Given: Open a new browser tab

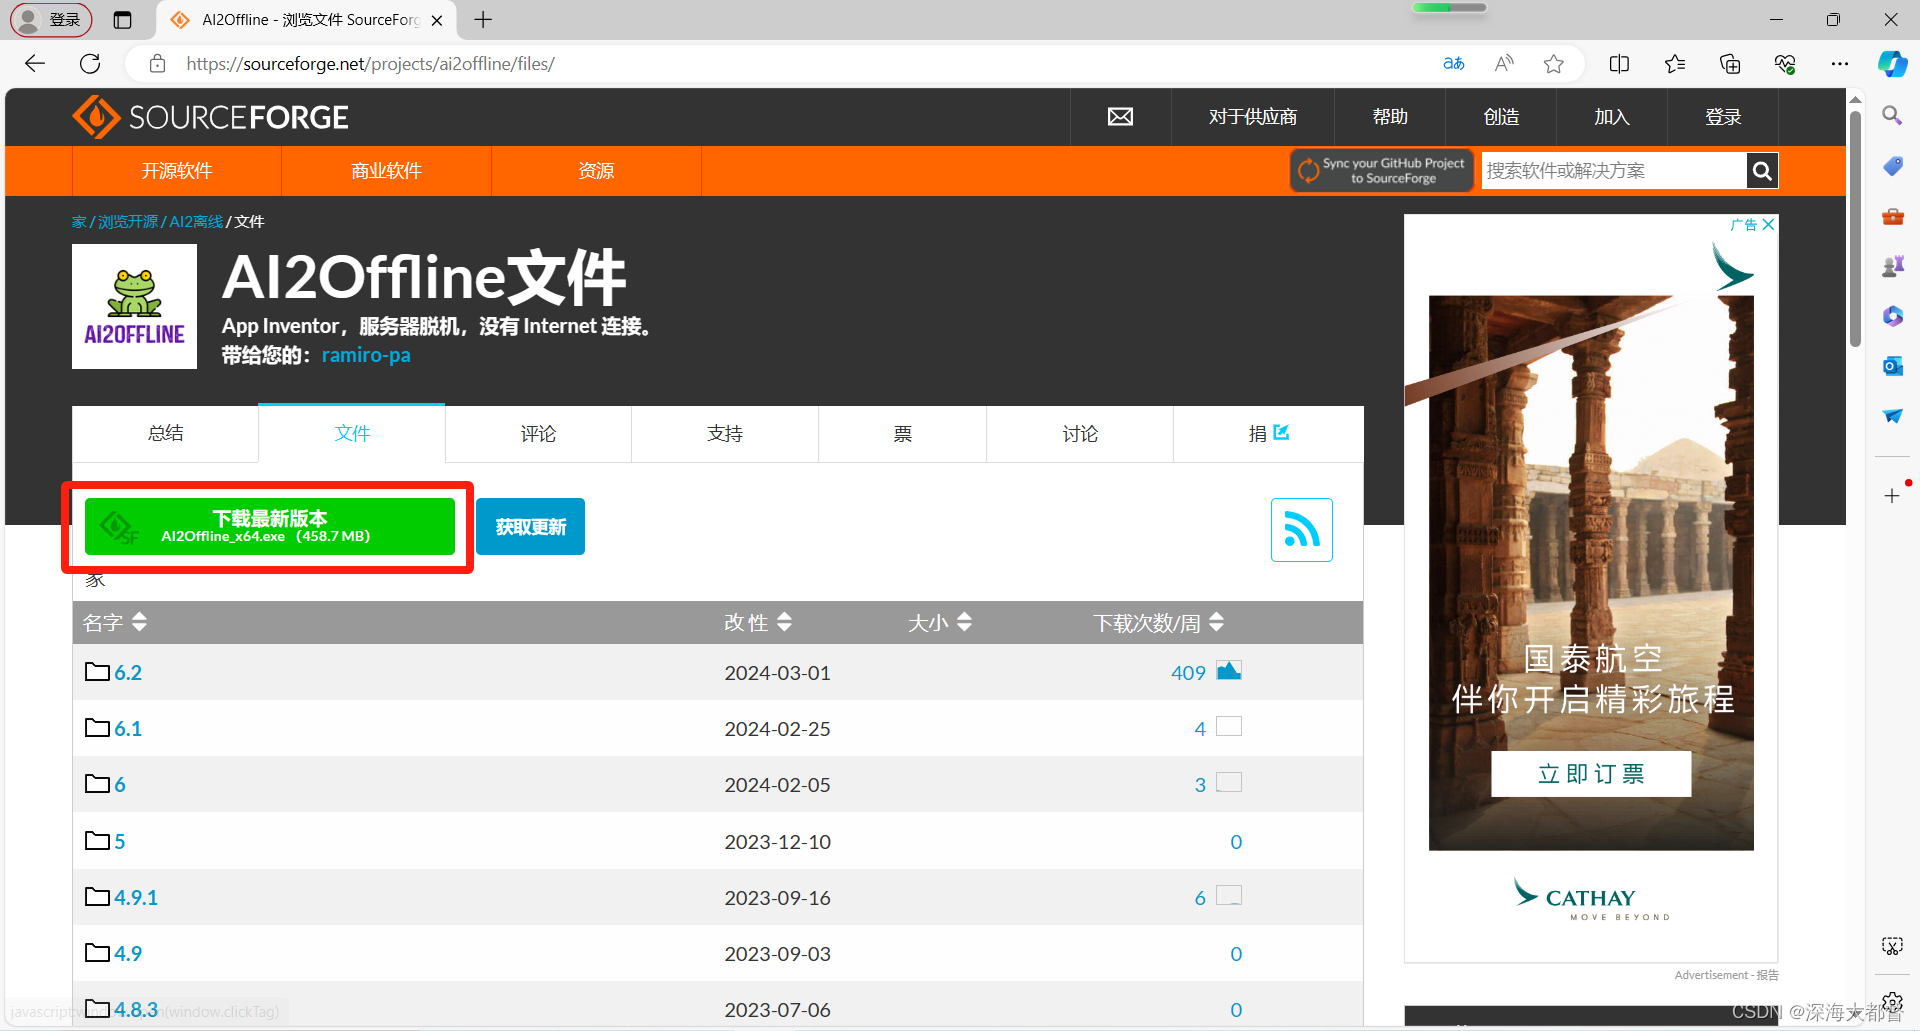Looking at the screenshot, I should click(483, 20).
